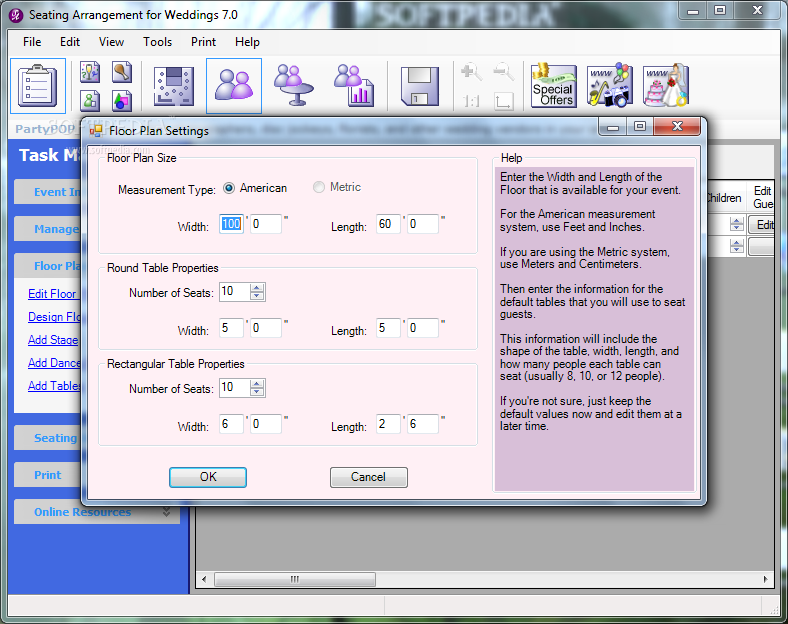Open the task checklist clipboard icon
Image resolution: width=788 pixels, height=624 pixels.
(38, 85)
